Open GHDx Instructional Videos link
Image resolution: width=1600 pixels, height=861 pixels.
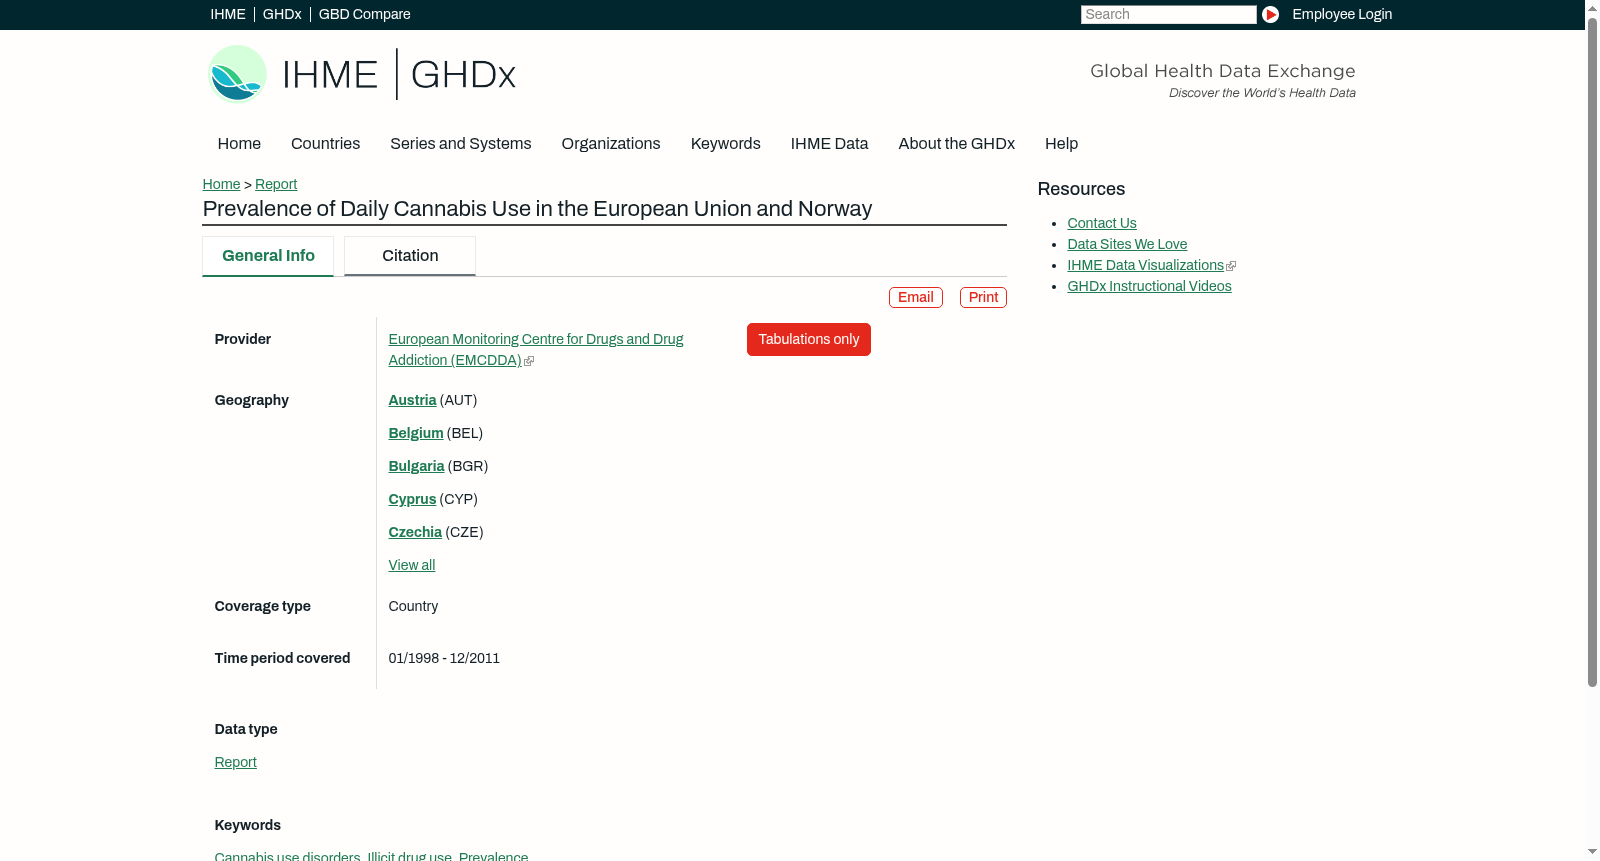point(1149,286)
